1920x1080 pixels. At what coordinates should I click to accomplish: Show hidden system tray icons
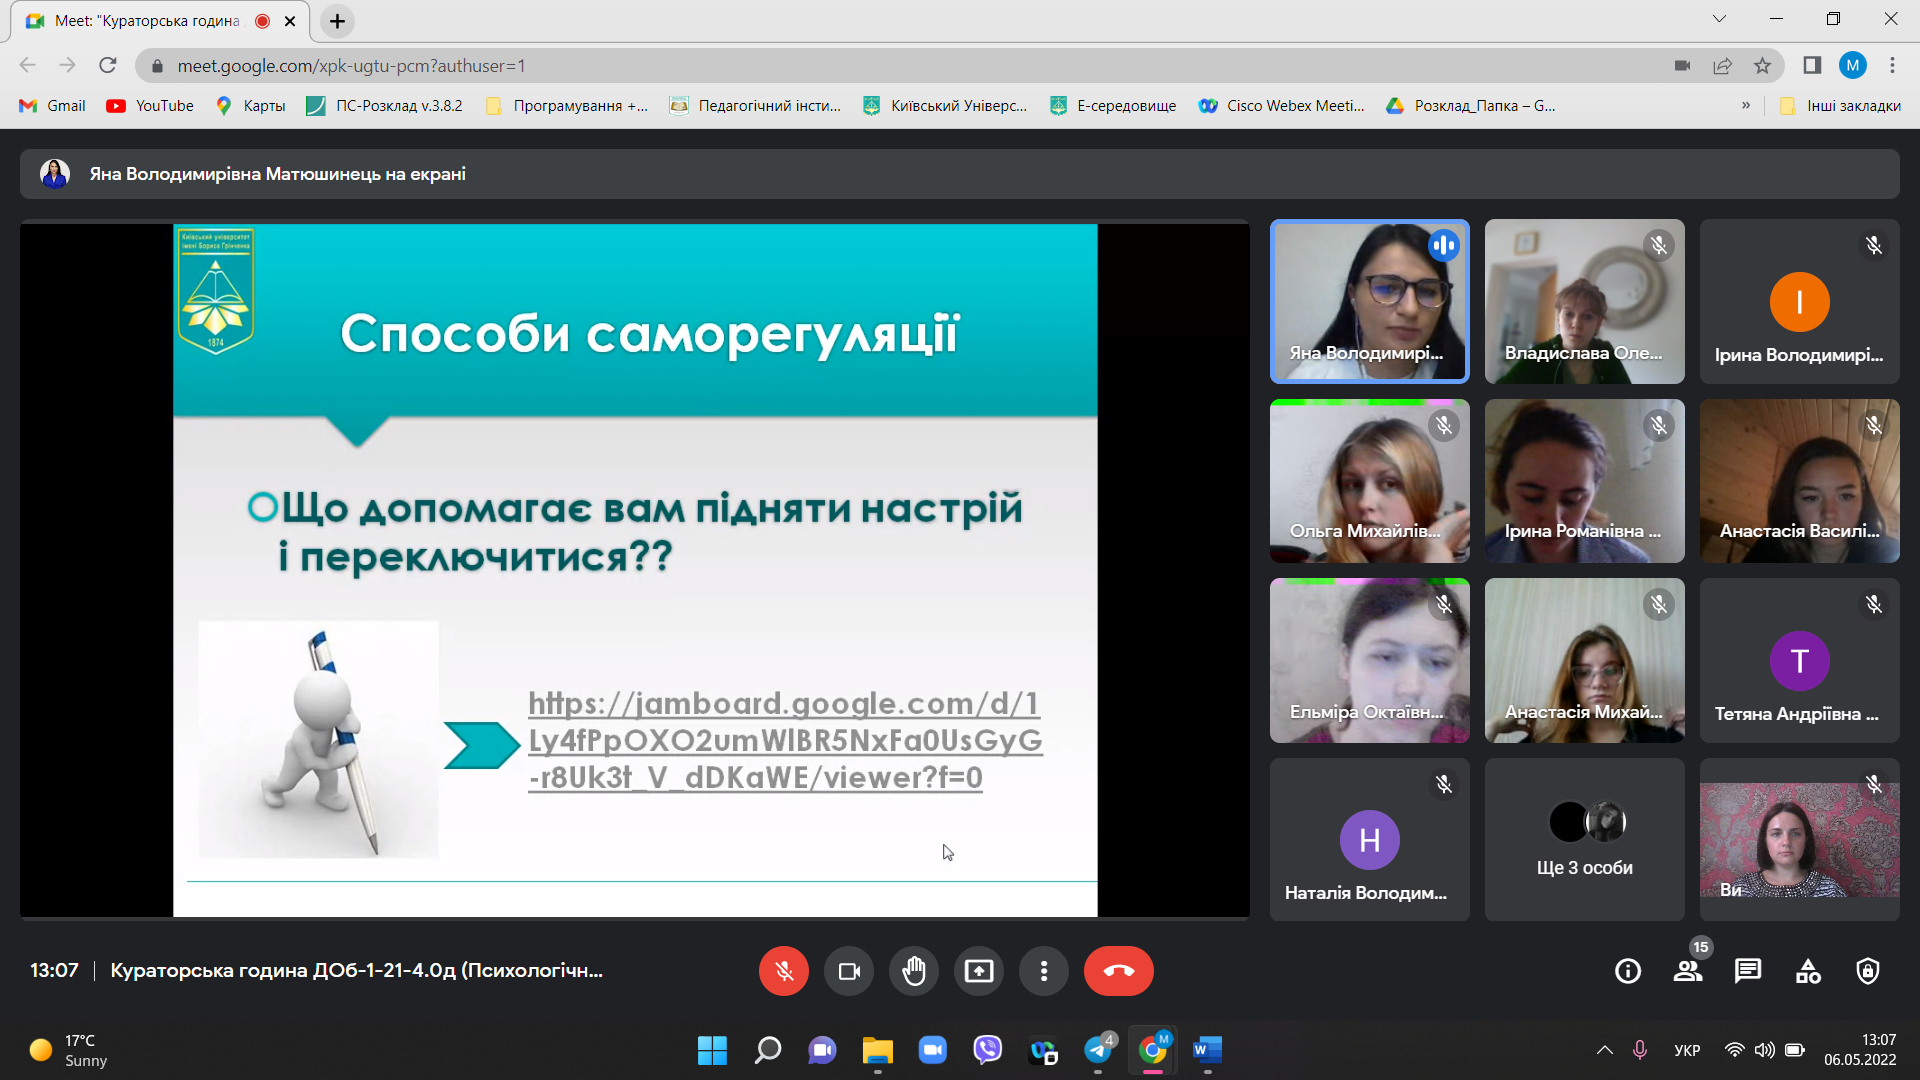pyautogui.click(x=1604, y=1050)
